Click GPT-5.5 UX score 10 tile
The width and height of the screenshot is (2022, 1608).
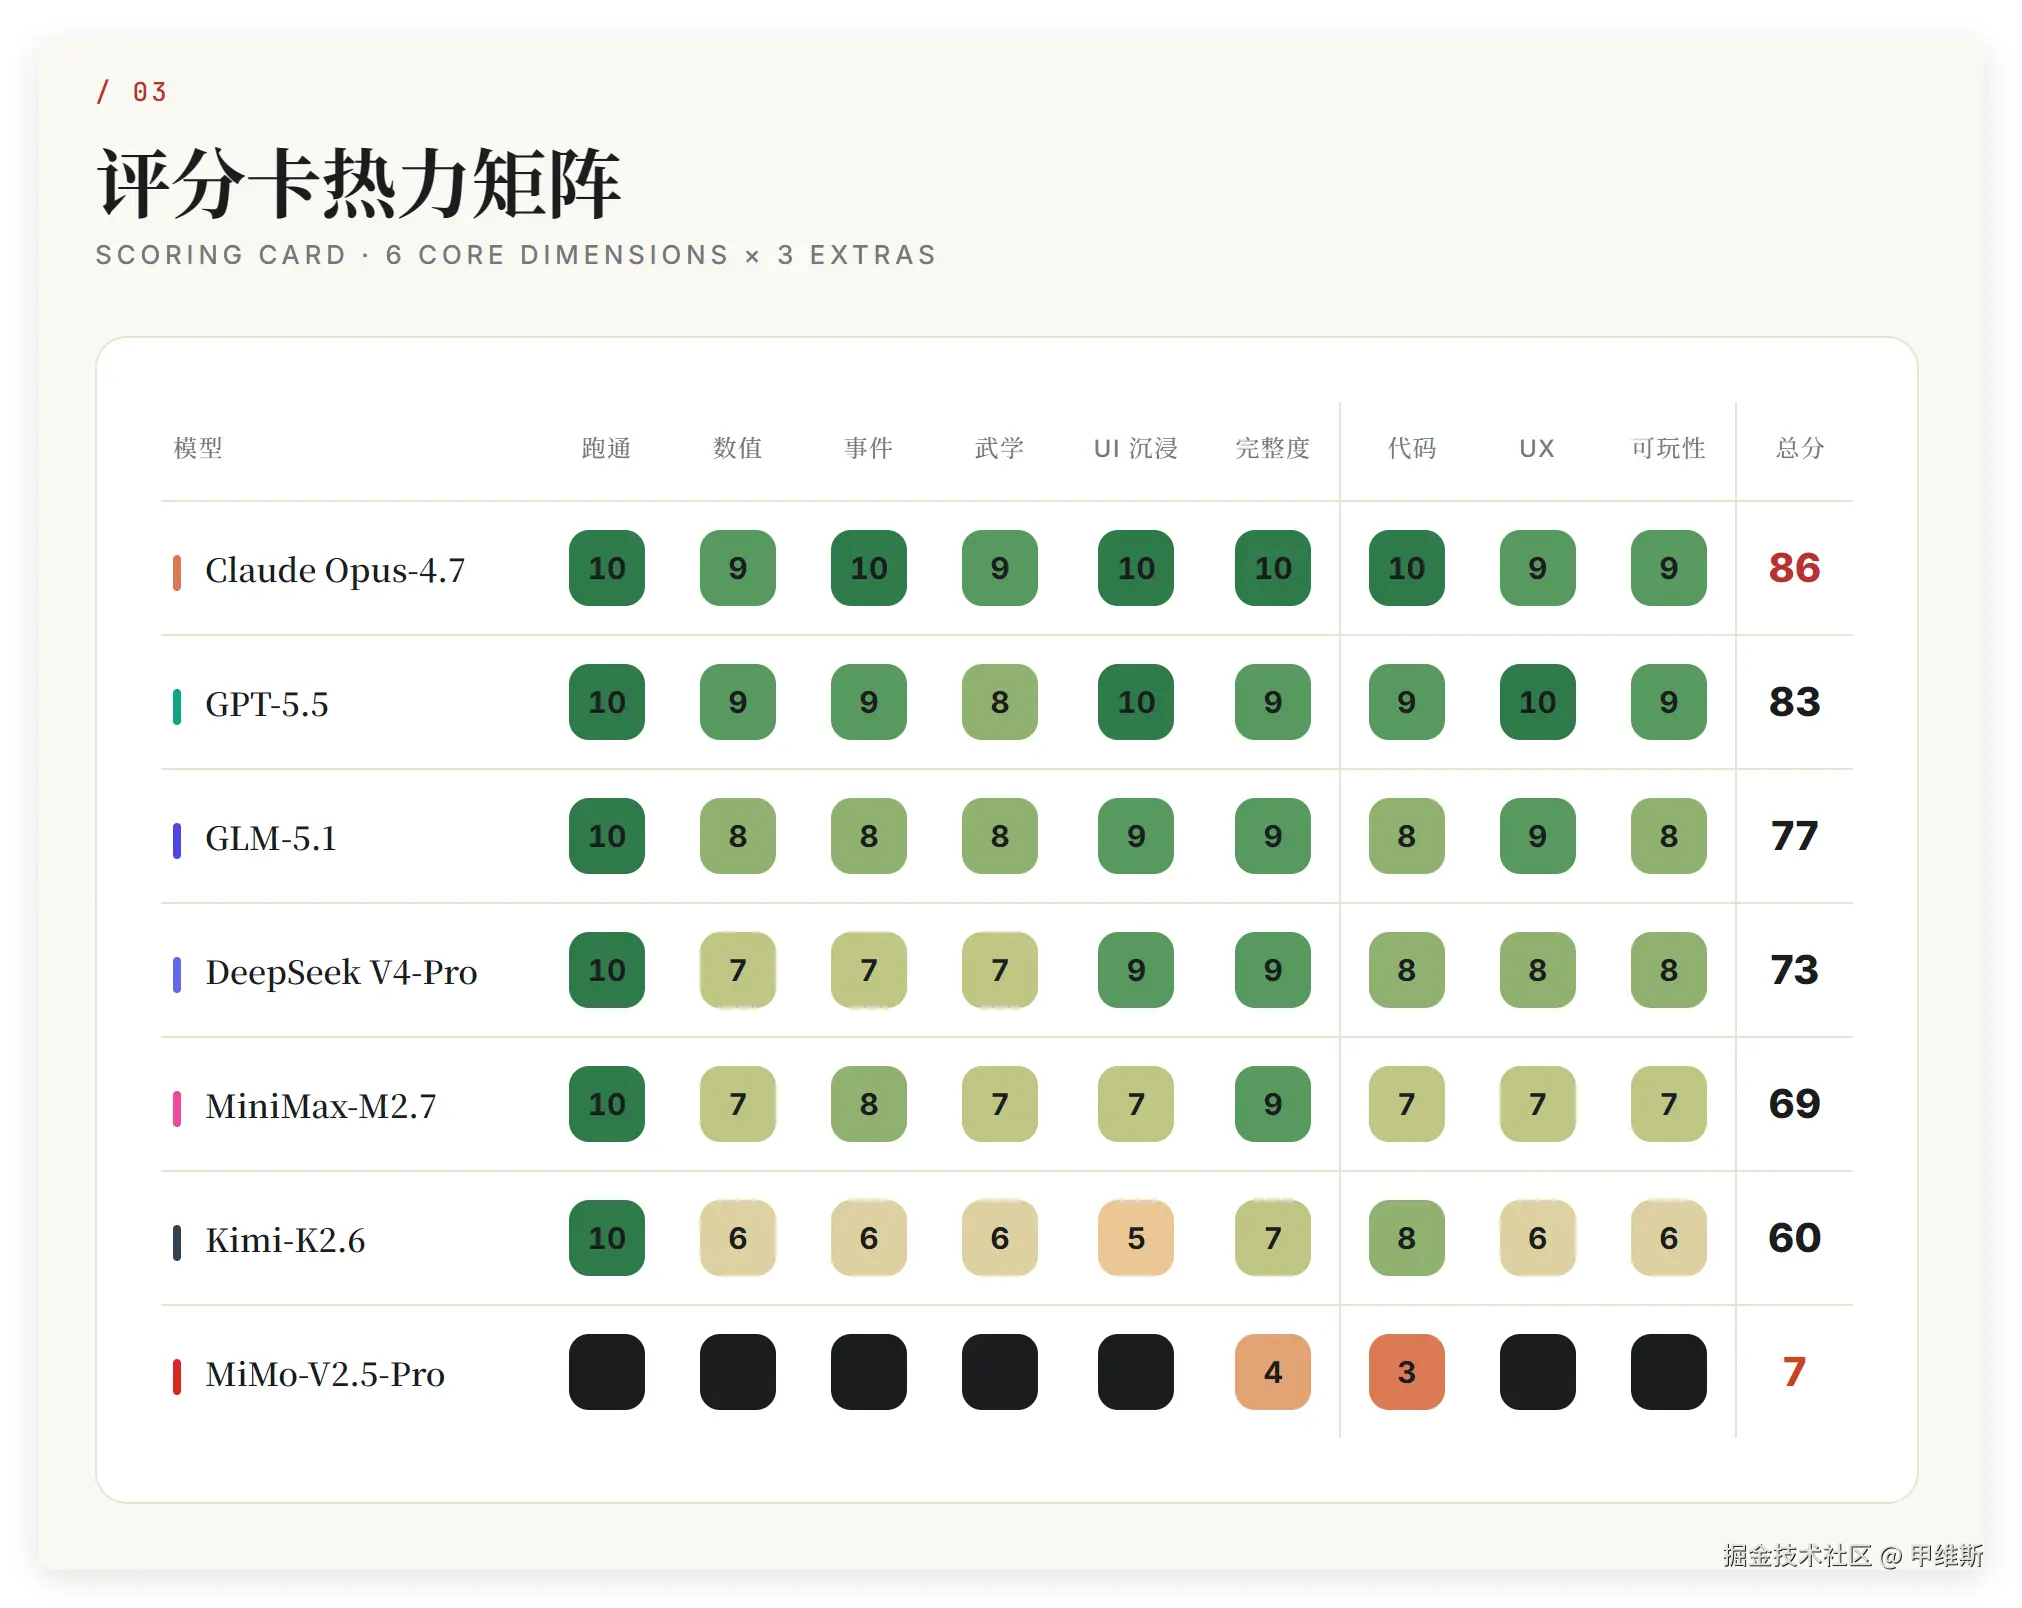coord(1538,702)
